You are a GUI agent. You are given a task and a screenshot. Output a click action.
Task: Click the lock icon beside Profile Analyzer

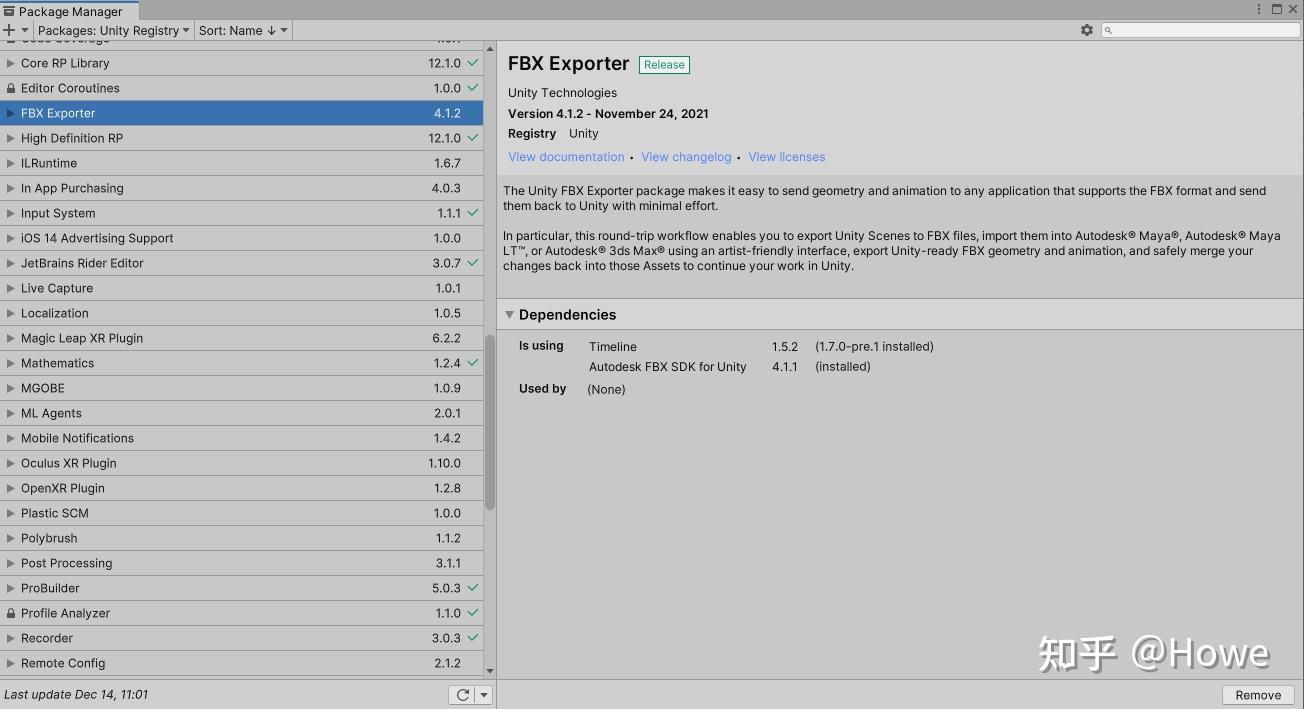pos(9,613)
